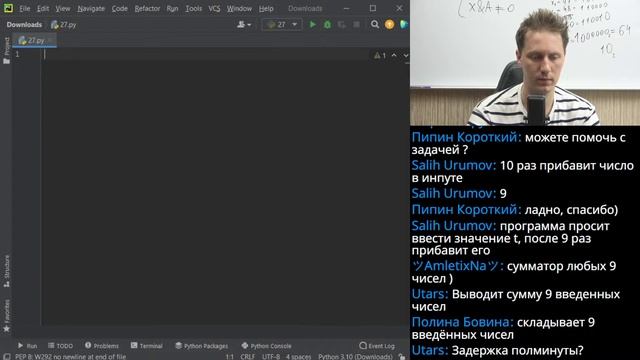Open the Event Log

pos(377,346)
